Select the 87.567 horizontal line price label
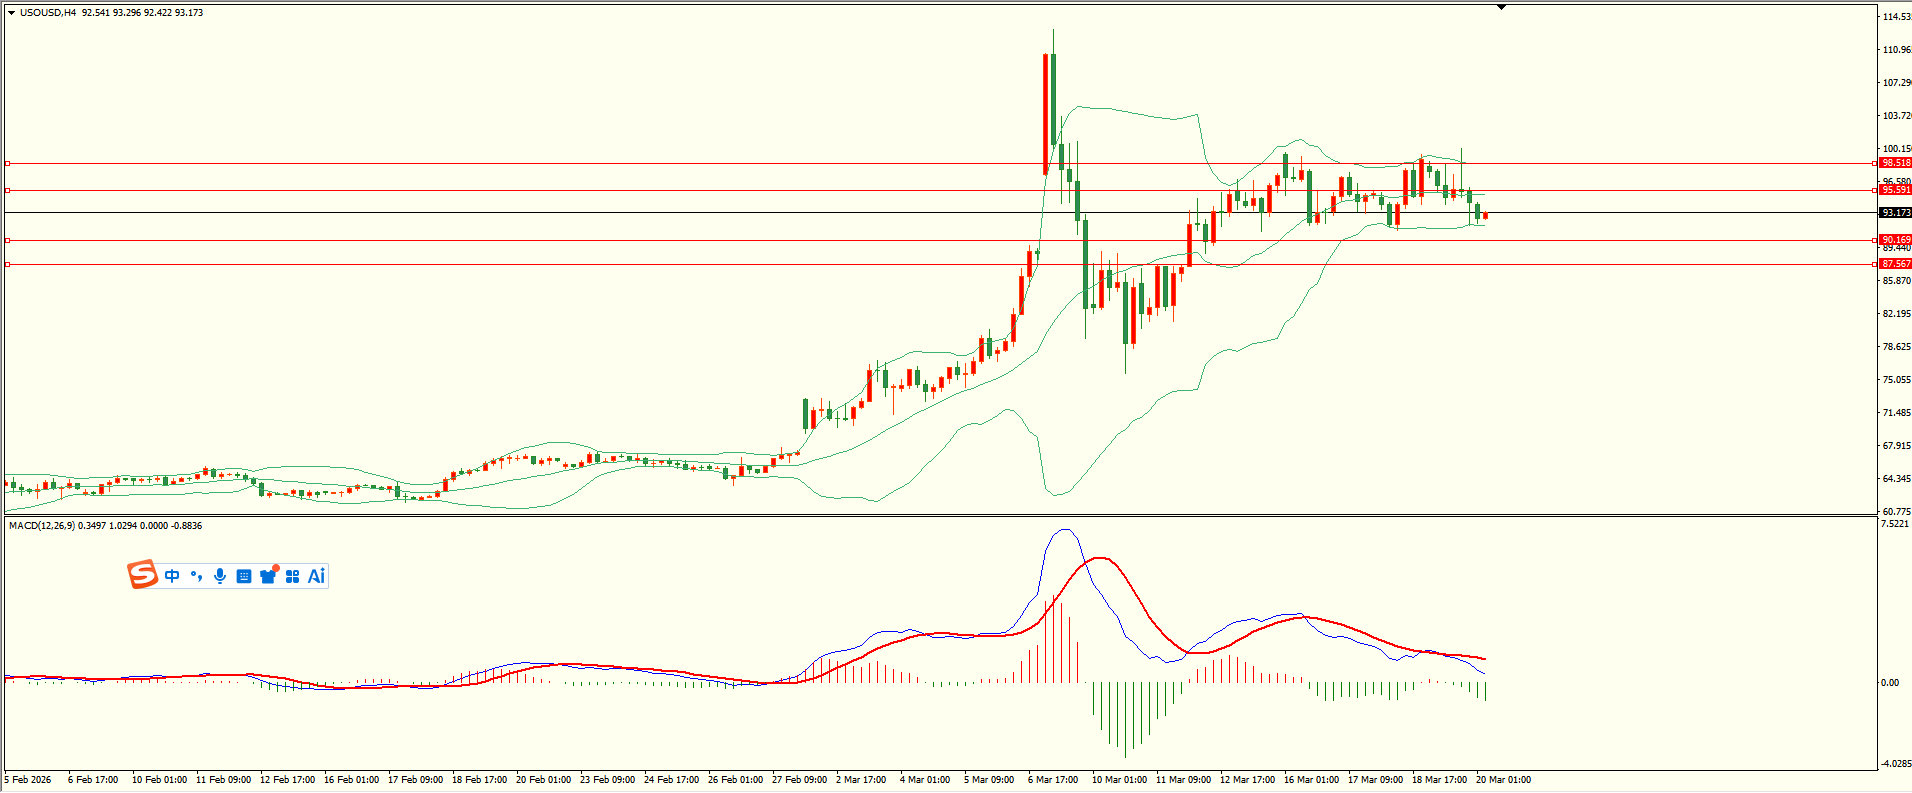 [x=1895, y=264]
